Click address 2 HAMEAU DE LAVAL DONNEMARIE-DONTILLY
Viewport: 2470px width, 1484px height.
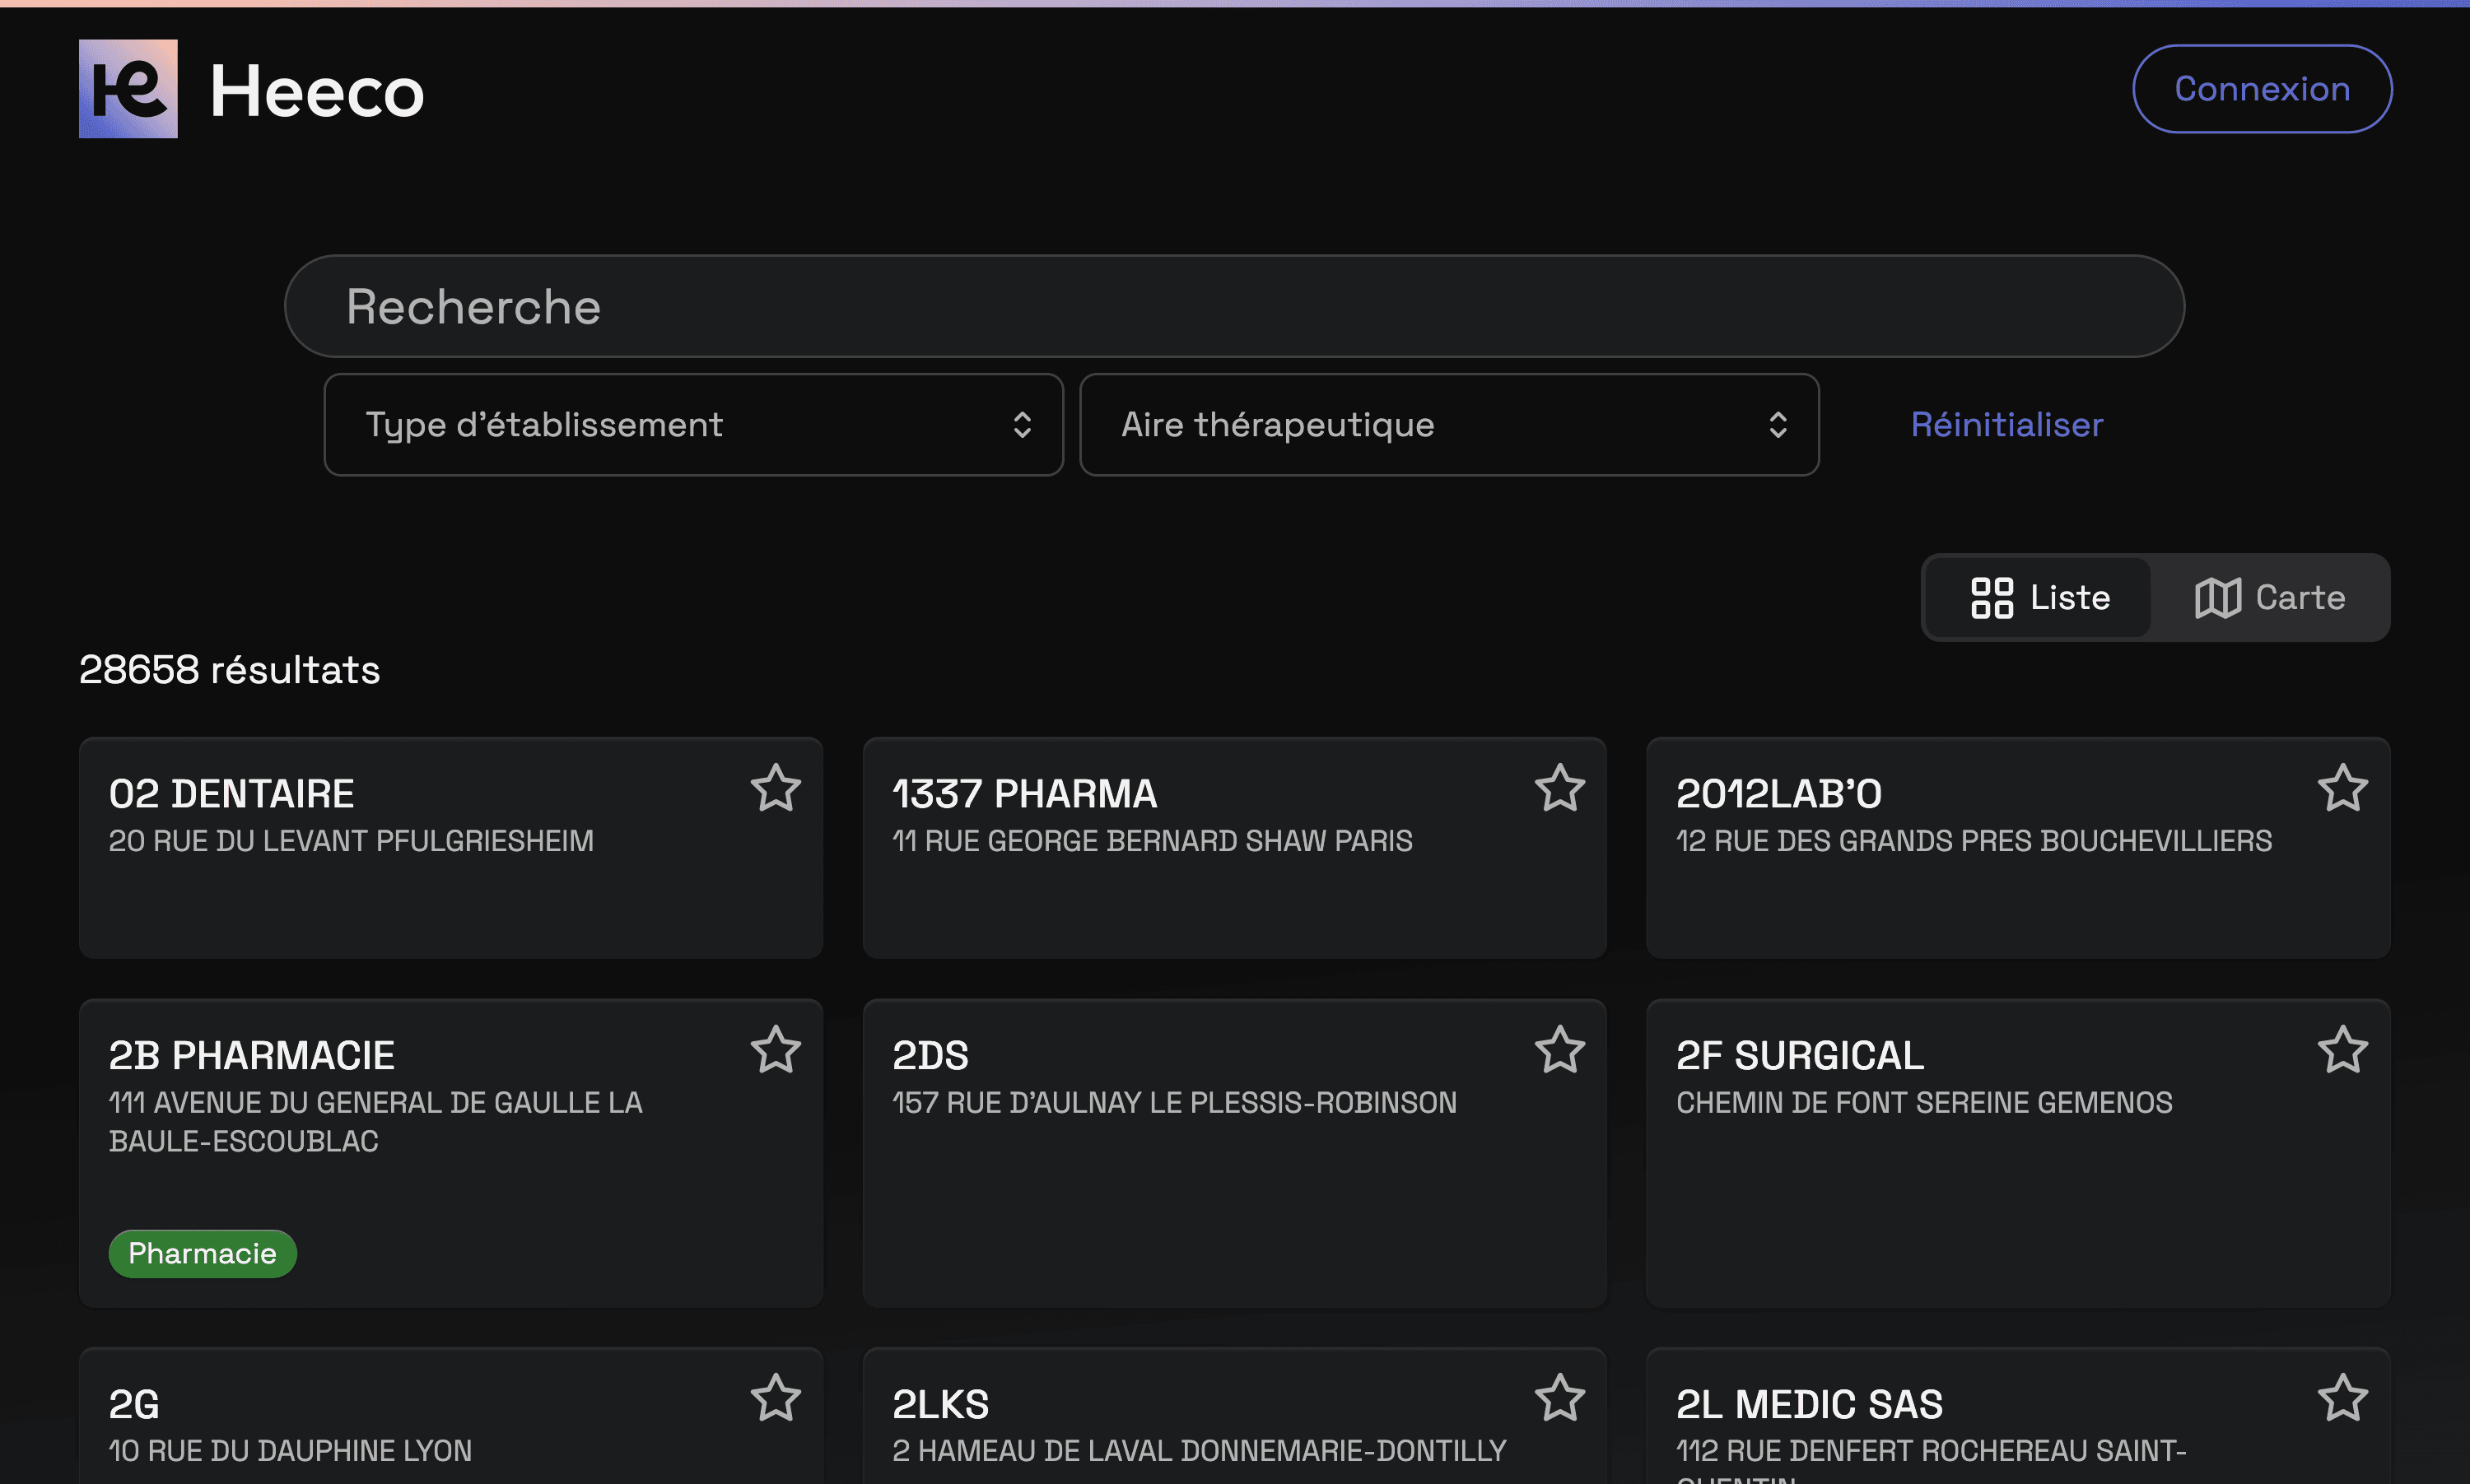coord(1199,1451)
